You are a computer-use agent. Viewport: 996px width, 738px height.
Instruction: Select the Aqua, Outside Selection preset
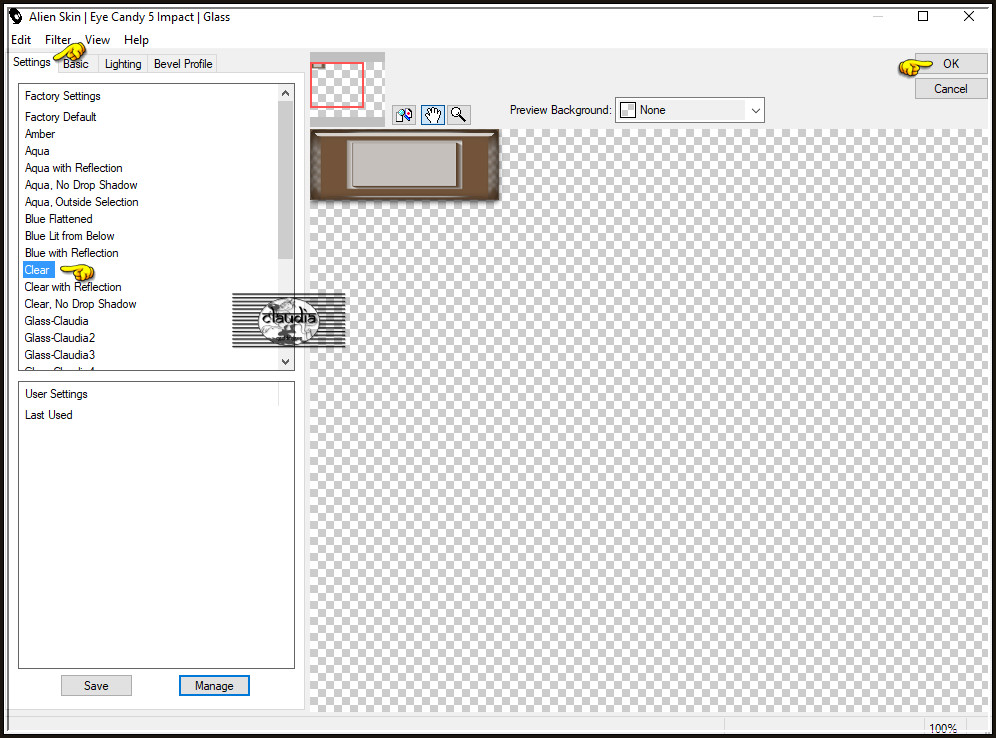(x=82, y=202)
